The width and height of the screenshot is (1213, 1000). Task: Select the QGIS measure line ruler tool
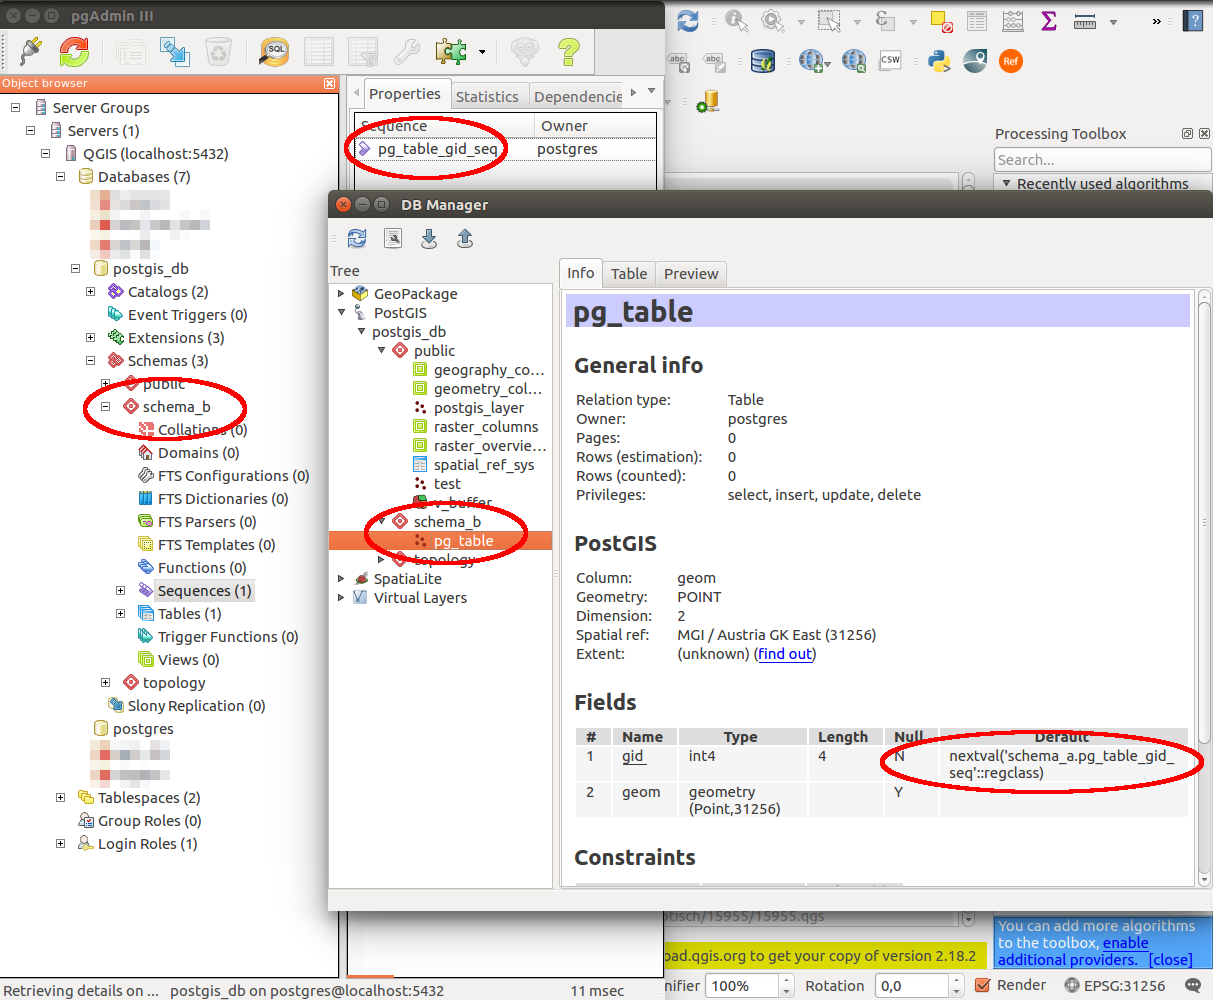coord(1085,20)
